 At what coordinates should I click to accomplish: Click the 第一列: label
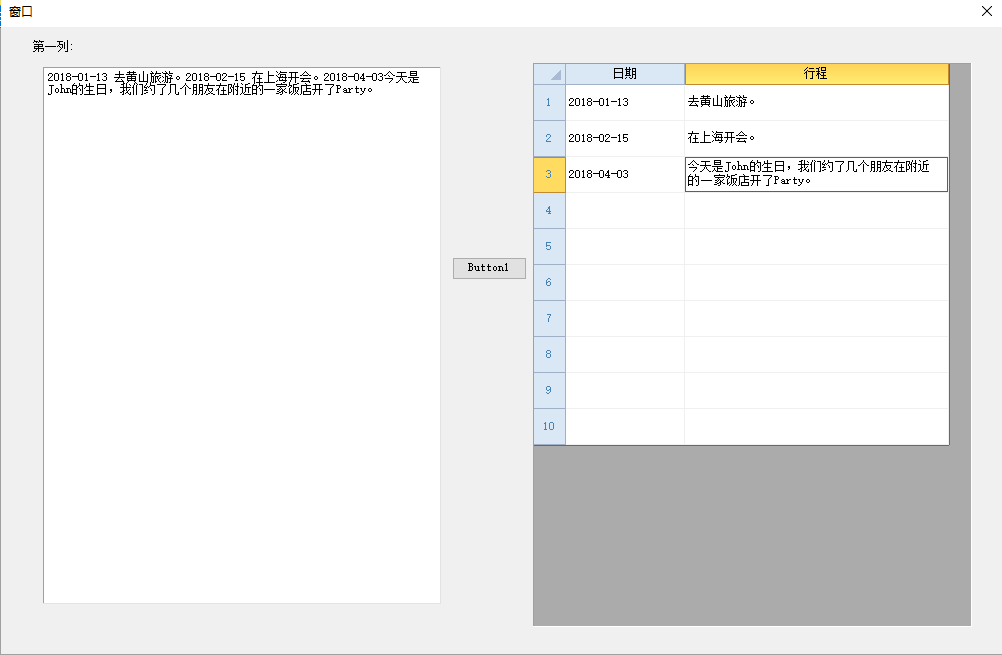53,46
